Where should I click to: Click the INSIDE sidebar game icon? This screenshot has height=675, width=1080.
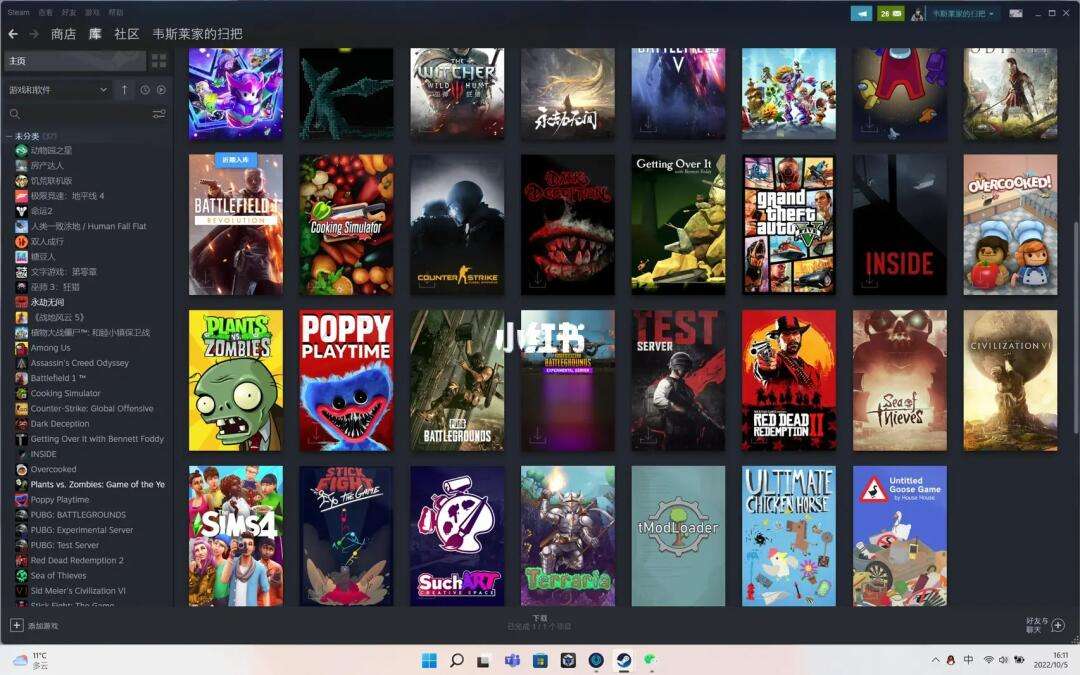(21, 454)
